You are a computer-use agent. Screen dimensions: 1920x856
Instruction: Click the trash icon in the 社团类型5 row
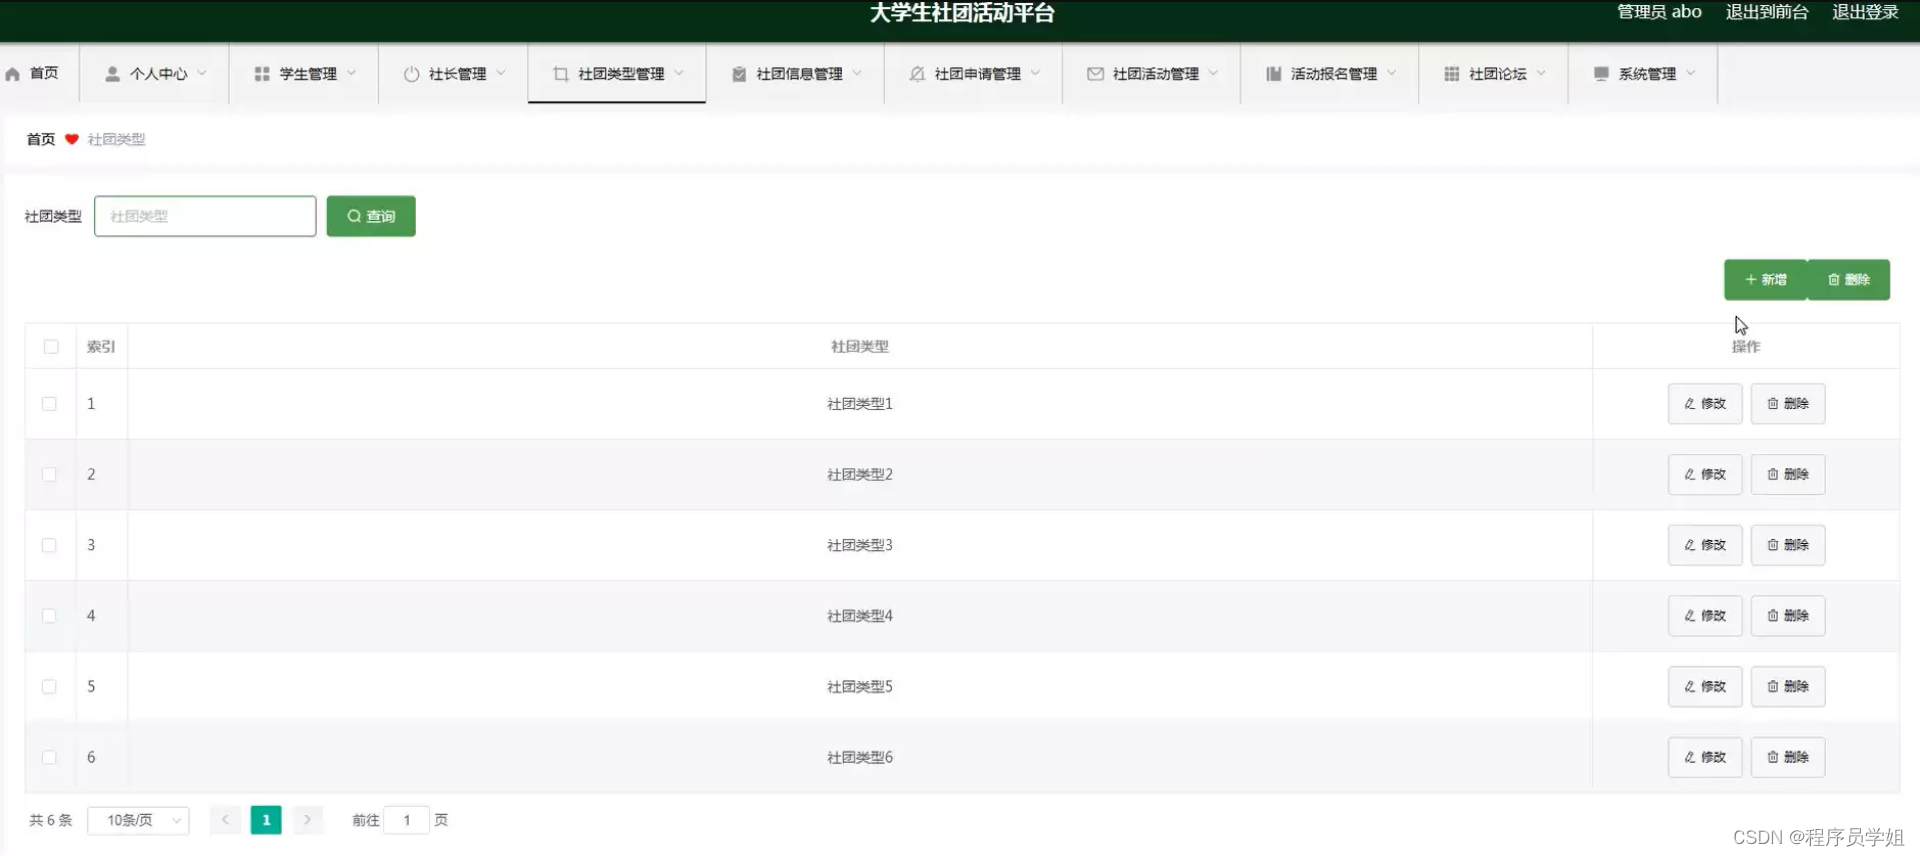coord(1773,687)
